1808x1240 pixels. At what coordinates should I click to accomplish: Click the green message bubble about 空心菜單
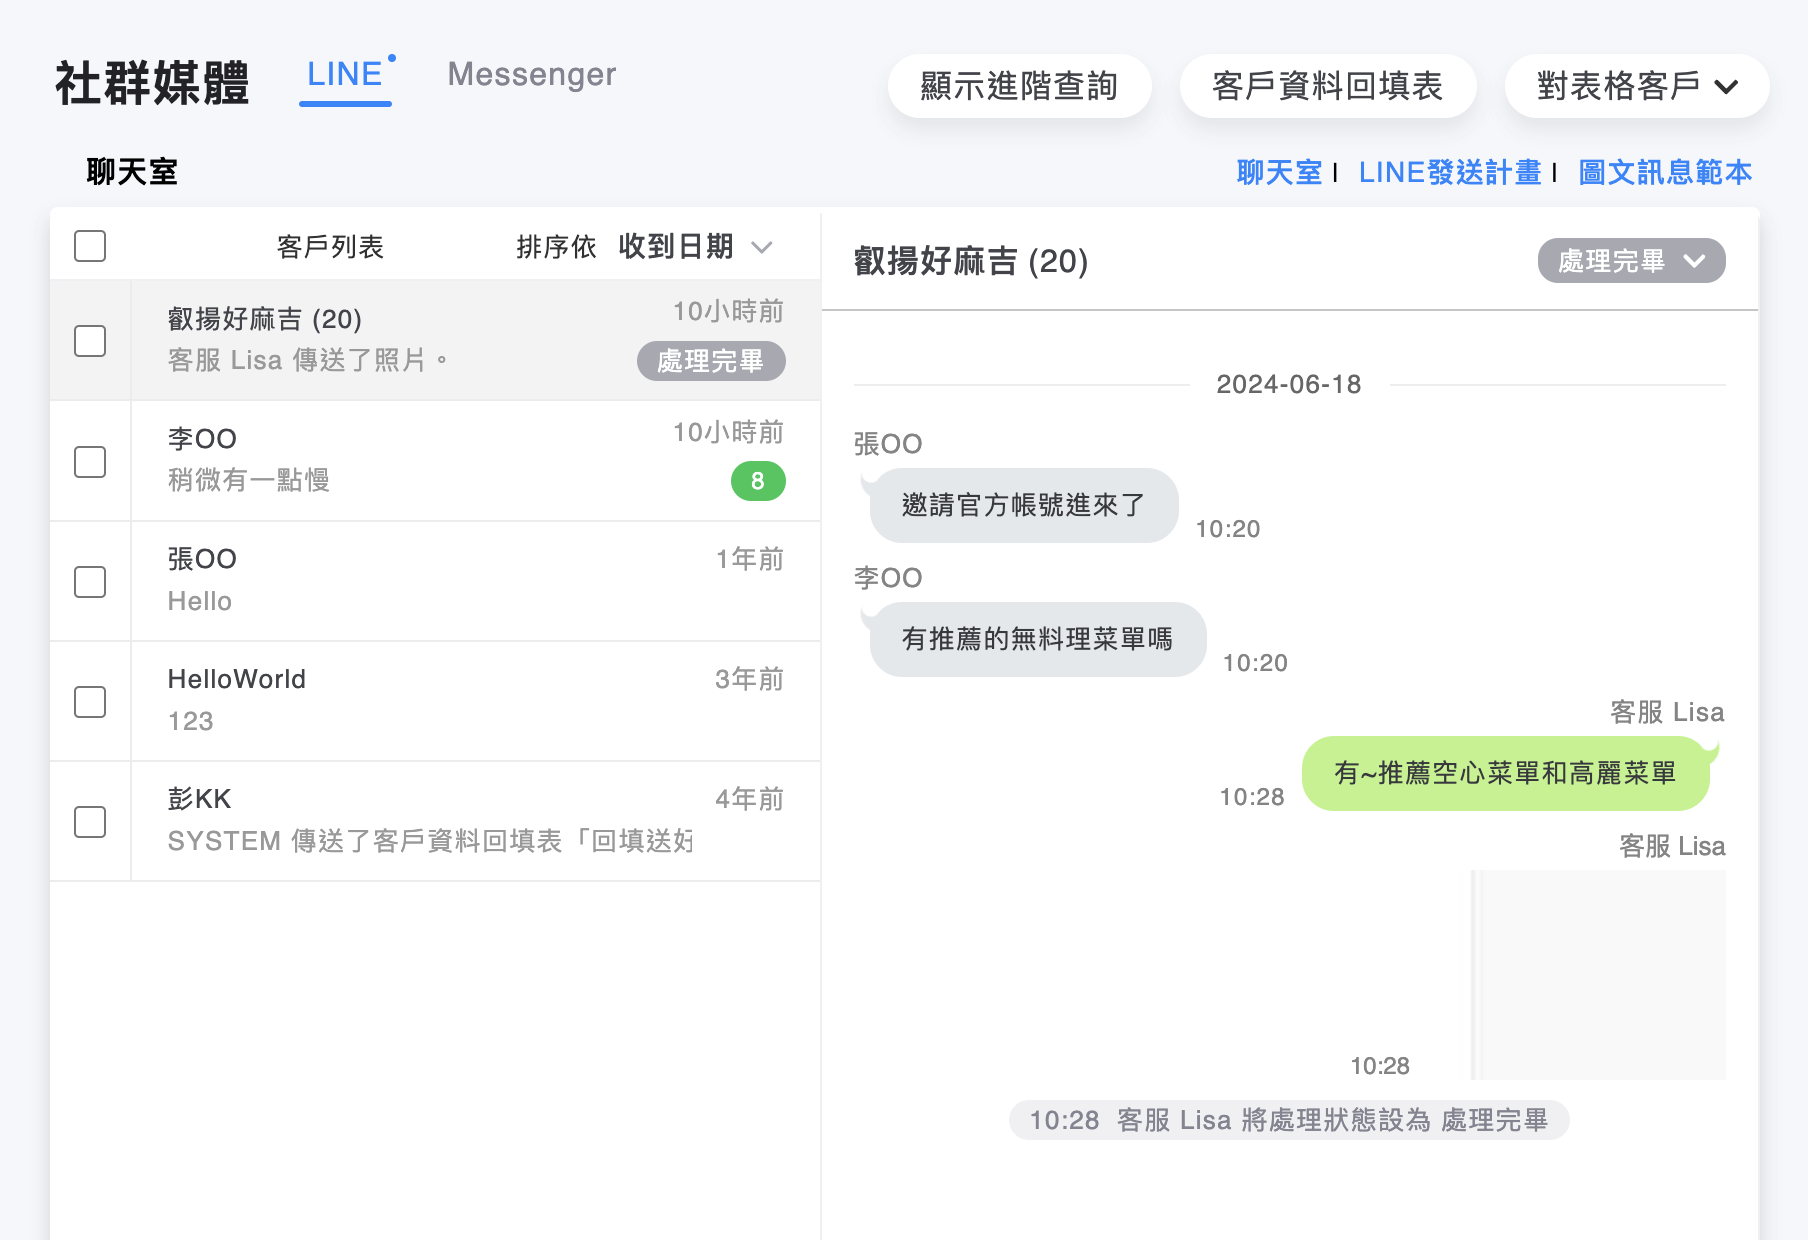point(1505,773)
